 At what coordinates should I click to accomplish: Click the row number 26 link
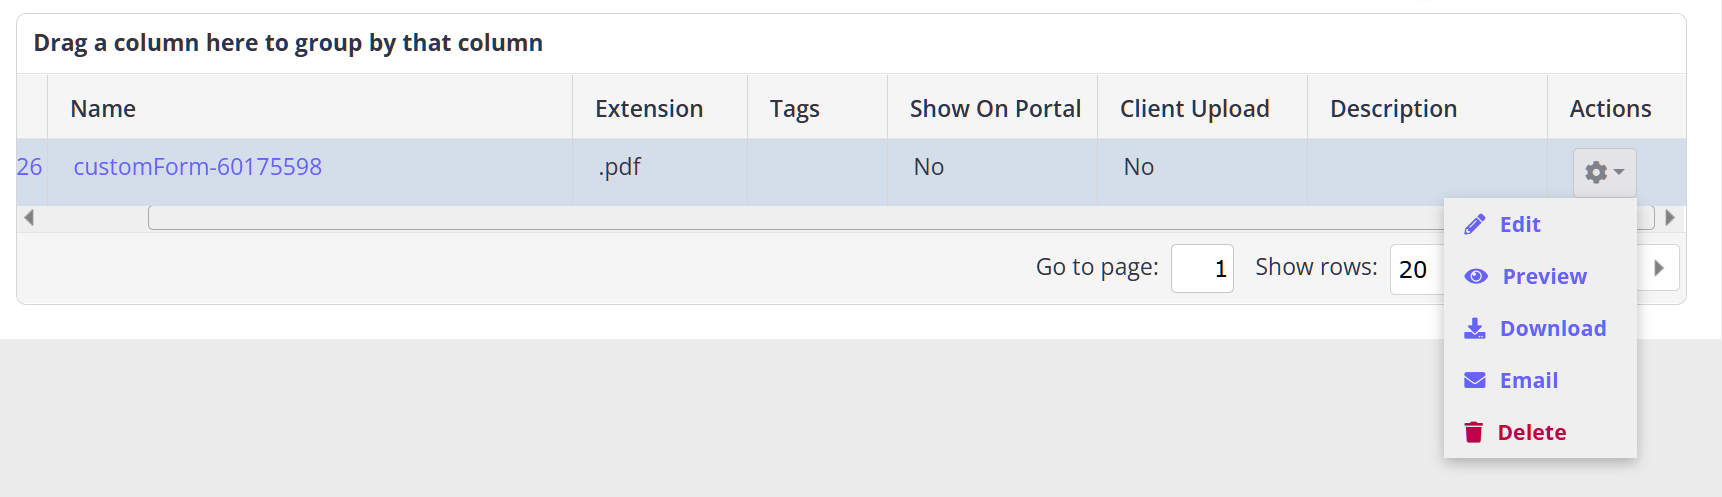click(29, 167)
